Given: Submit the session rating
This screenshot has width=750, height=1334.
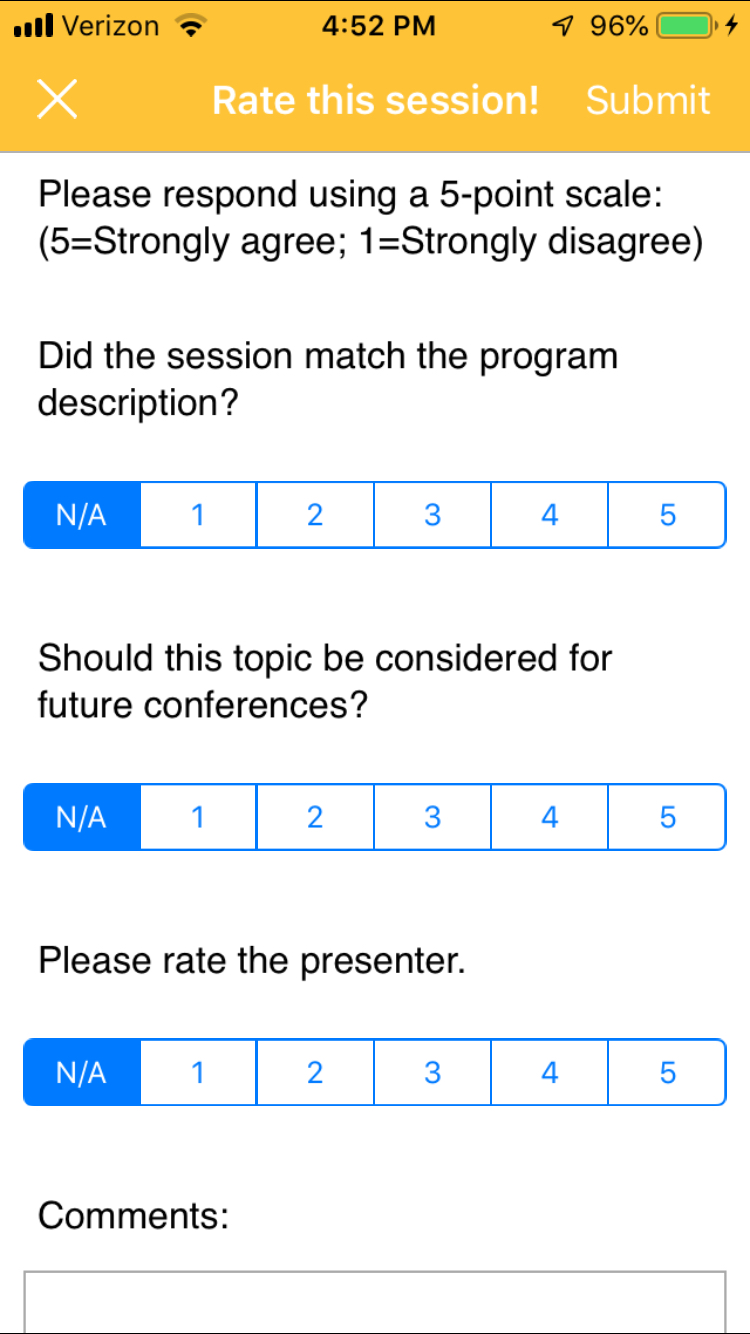Looking at the screenshot, I should click(x=648, y=100).
